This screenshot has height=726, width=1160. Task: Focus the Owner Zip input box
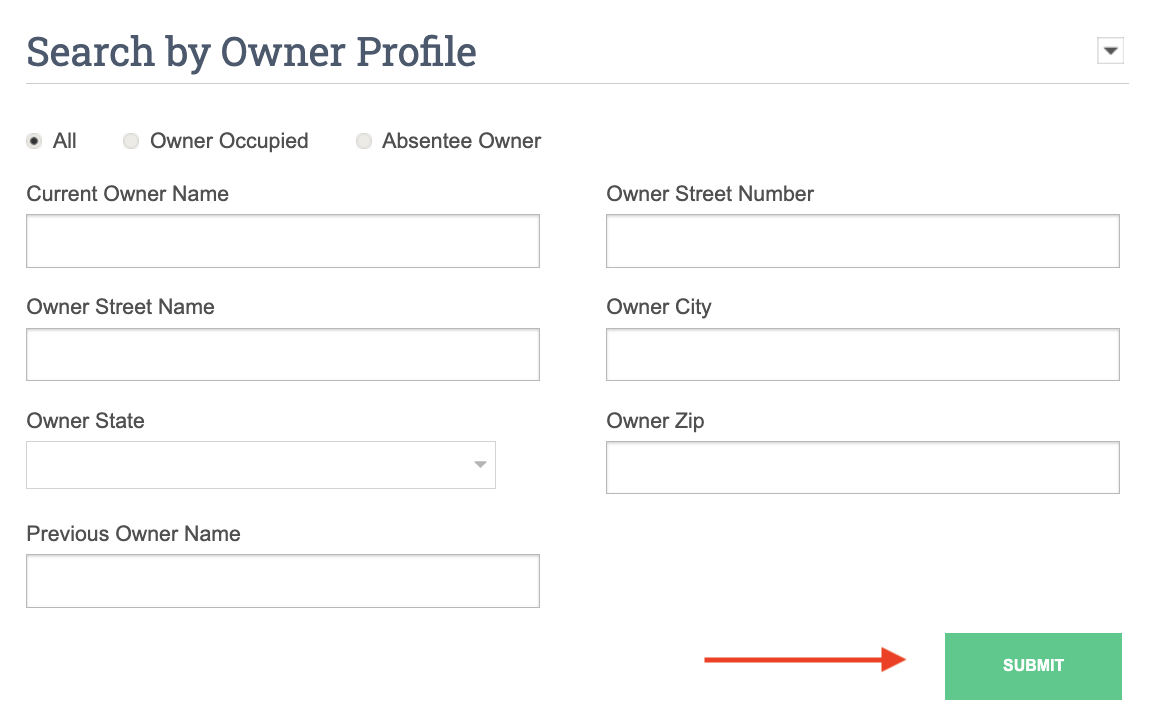(x=862, y=467)
